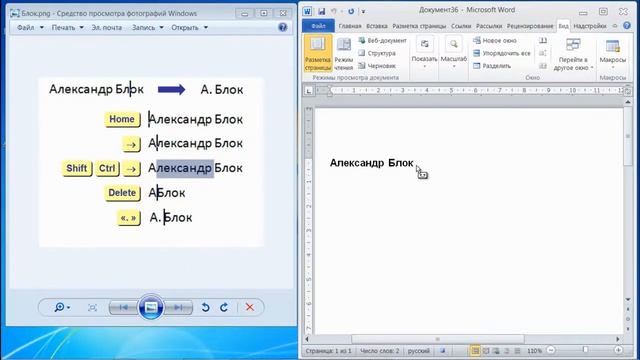Select the Разметка страницы view mode button
Viewport: 640px width, 360px height.
[x=318, y=53]
